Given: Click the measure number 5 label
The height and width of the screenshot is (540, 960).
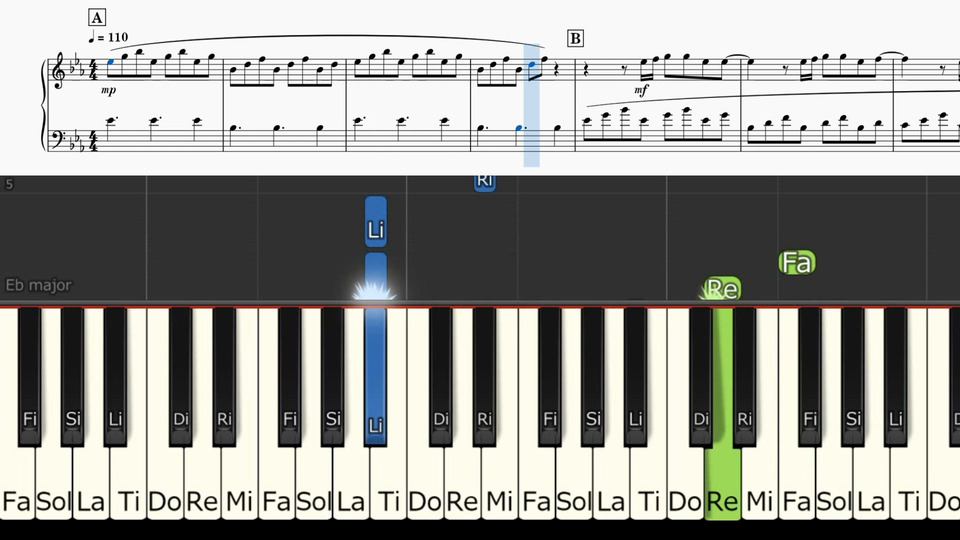Looking at the screenshot, I should tap(9, 184).
